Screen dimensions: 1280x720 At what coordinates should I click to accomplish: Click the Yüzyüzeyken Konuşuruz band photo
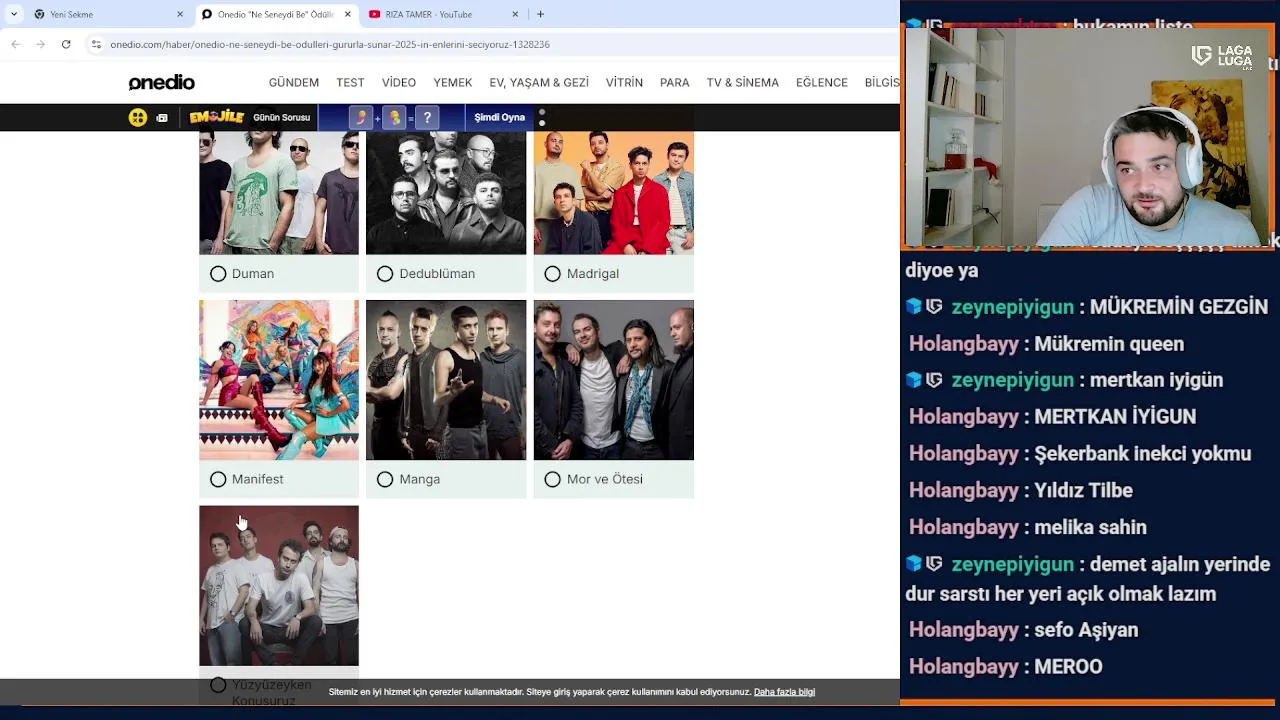click(279, 586)
